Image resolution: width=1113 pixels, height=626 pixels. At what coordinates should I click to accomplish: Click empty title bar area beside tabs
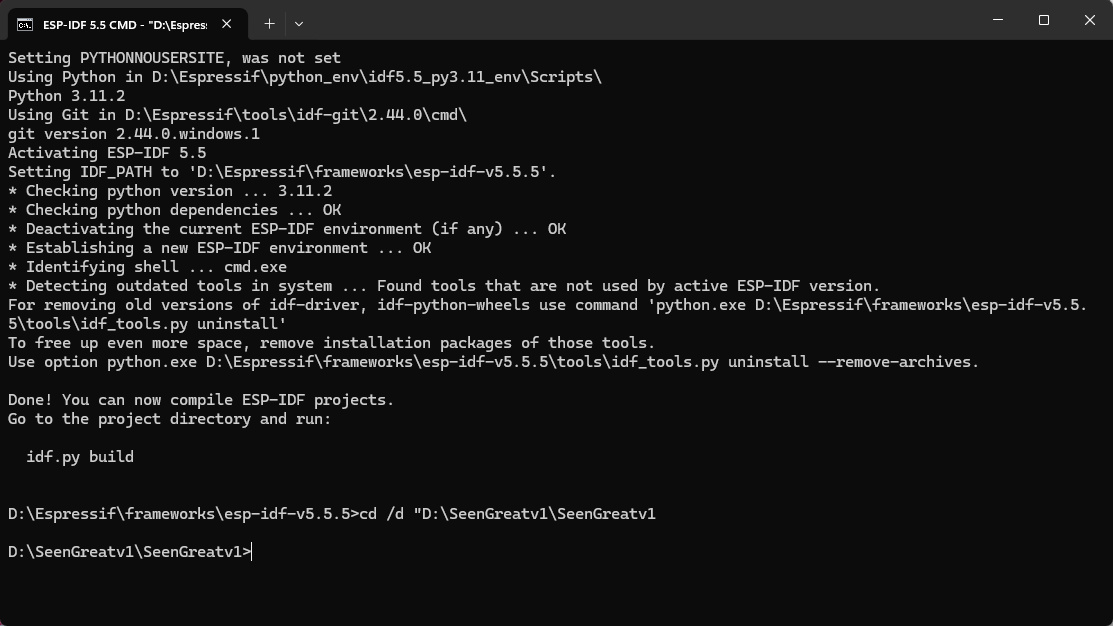coord(639,20)
